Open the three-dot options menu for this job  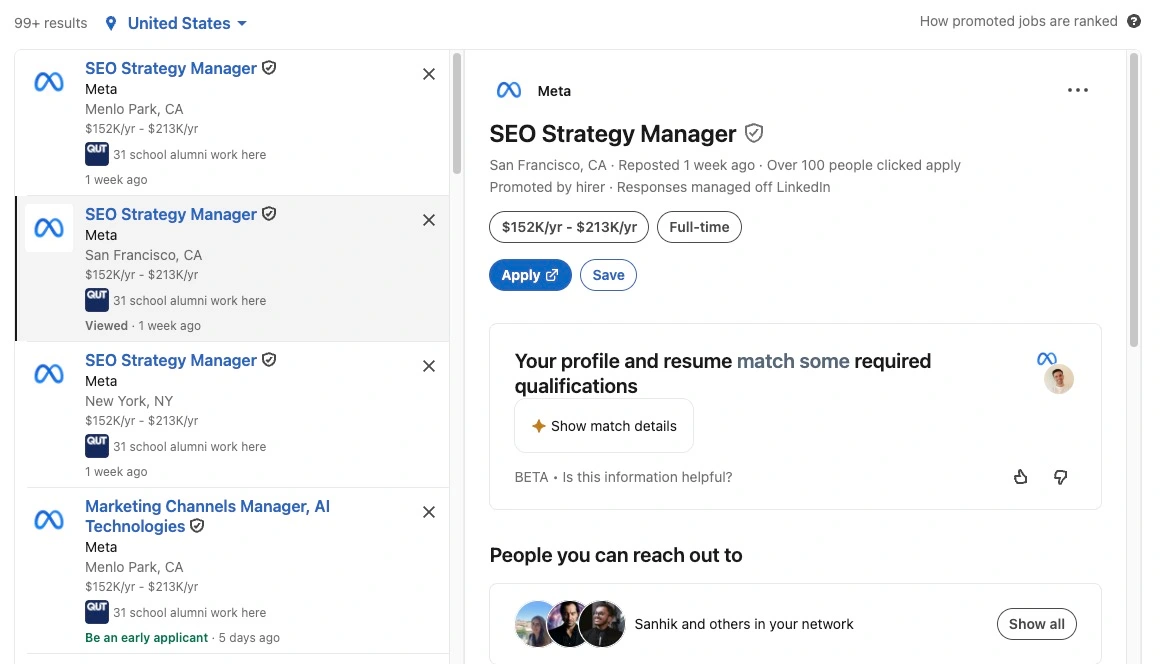(x=1078, y=90)
